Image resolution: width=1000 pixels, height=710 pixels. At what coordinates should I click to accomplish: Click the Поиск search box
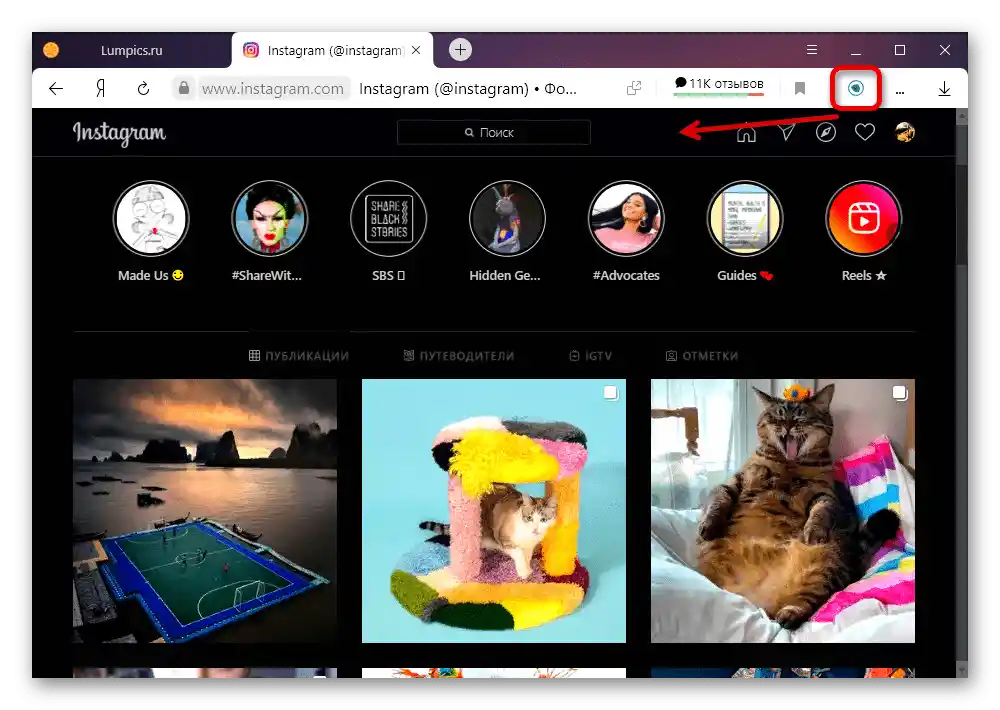click(494, 133)
